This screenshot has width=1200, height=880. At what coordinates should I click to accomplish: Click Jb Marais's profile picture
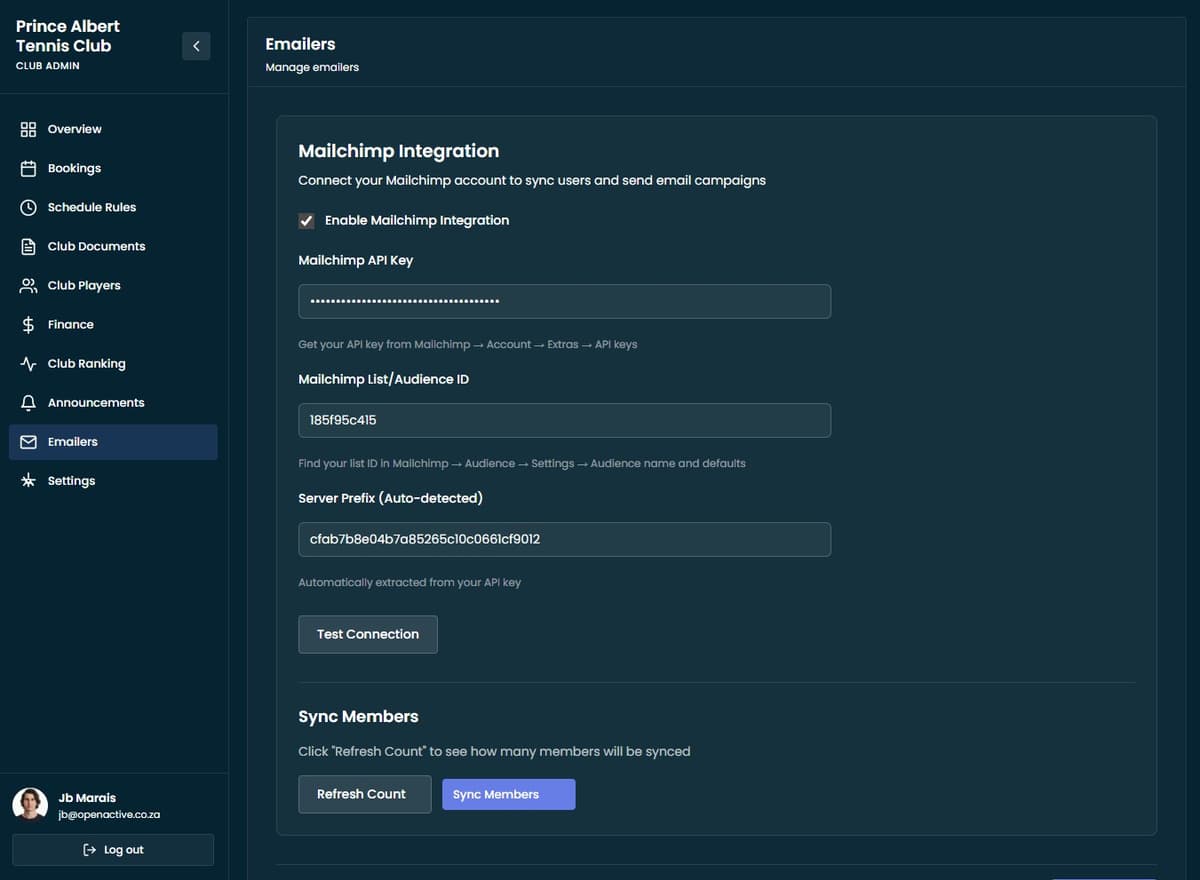pos(30,804)
